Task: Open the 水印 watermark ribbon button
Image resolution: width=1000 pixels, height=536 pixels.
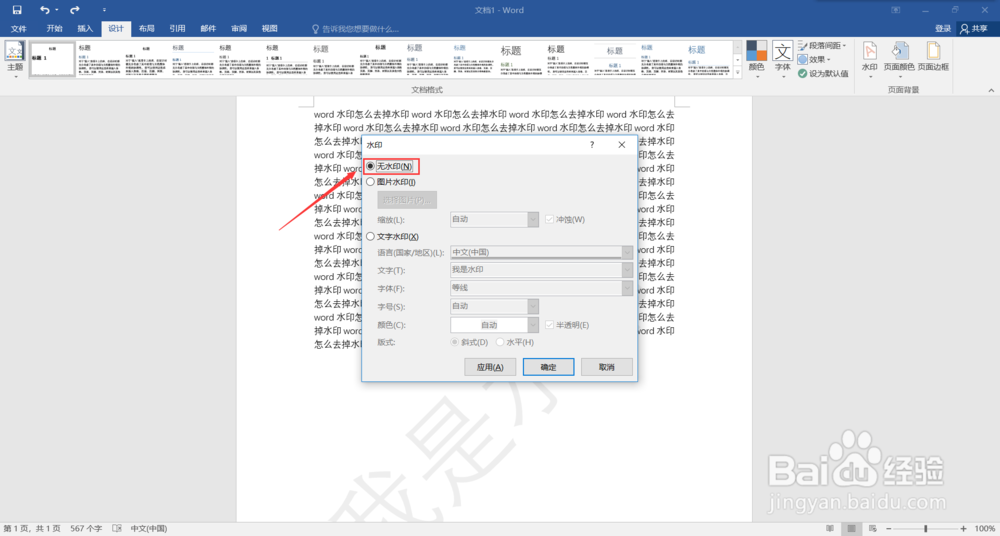Action: 869,59
